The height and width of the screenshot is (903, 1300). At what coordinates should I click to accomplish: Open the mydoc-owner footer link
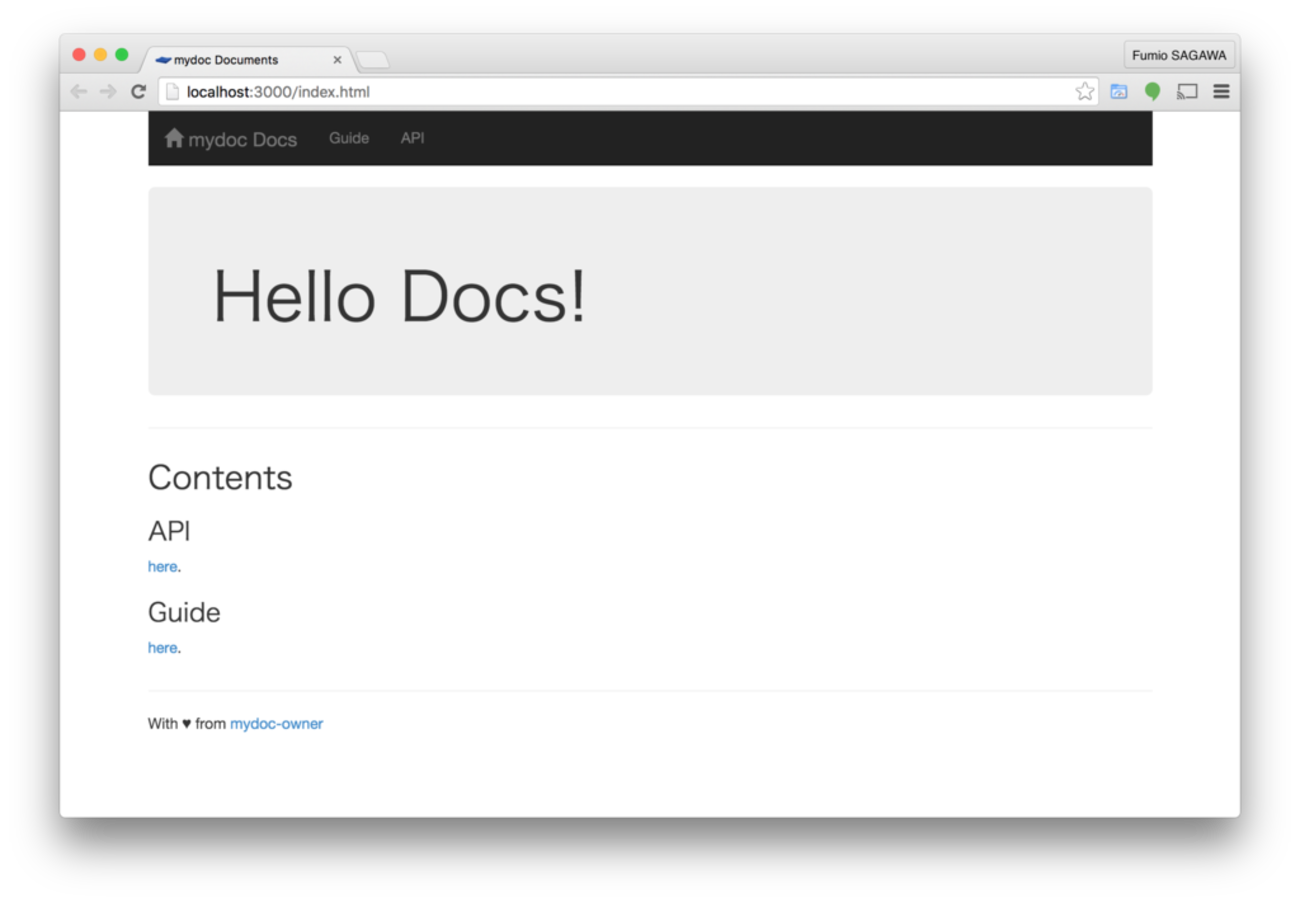pyautogui.click(x=276, y=724)
